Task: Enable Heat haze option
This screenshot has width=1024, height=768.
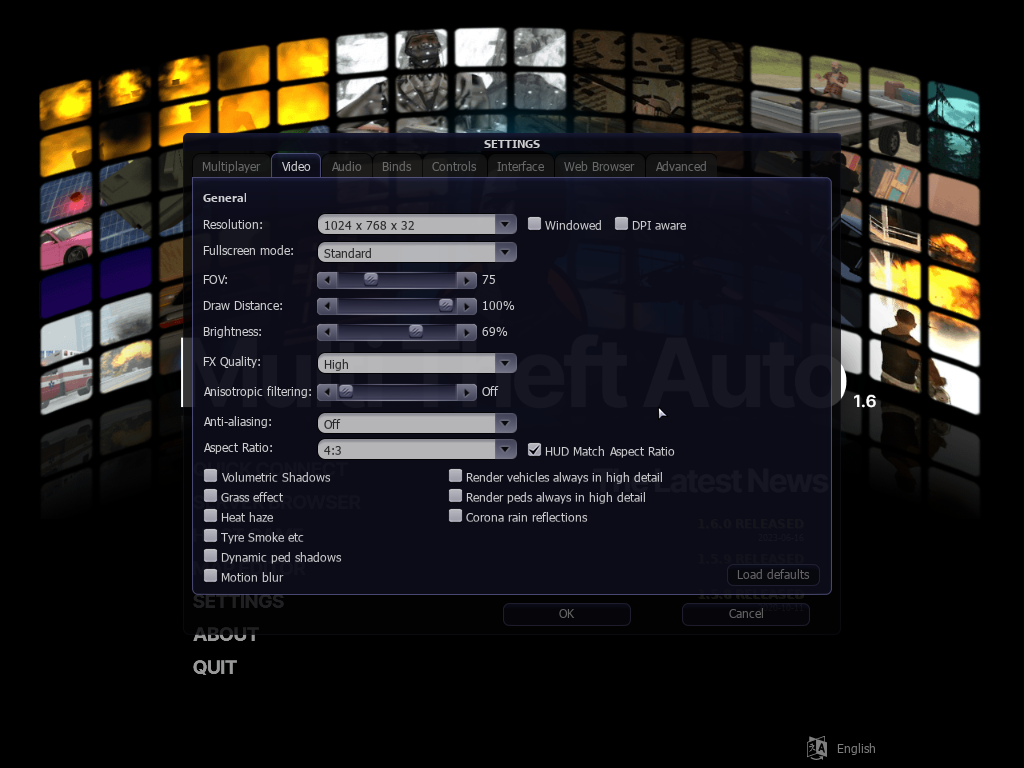Action: (210, 516)
